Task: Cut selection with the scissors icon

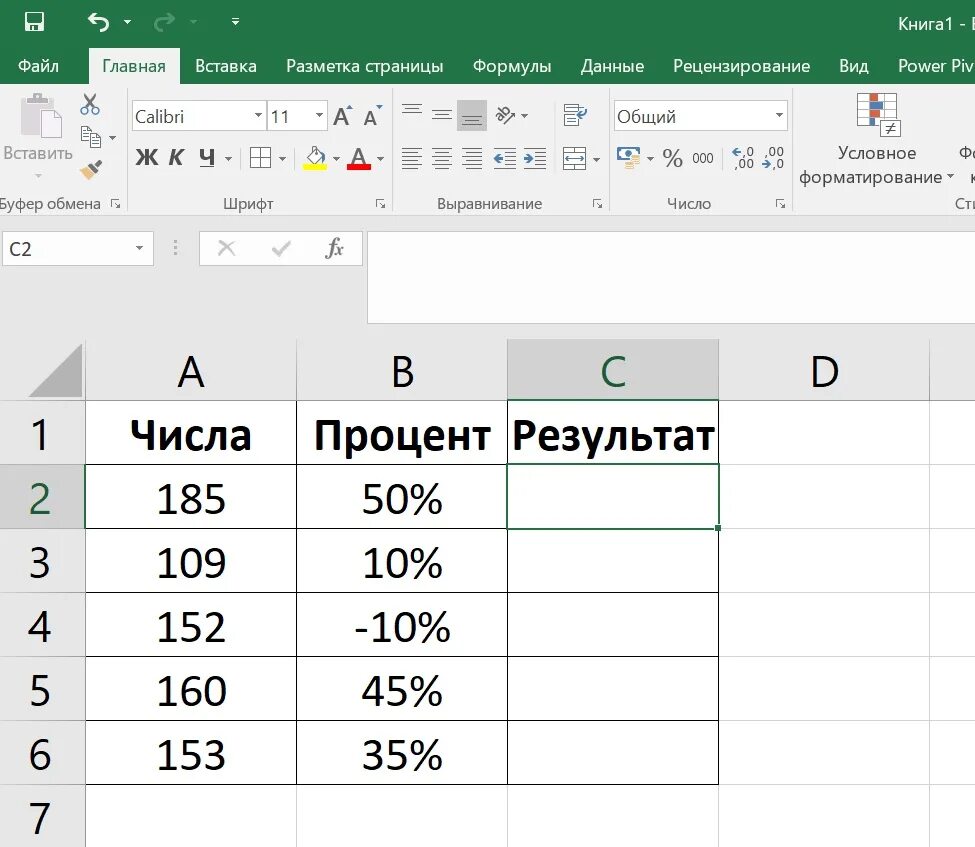Action: [x=90, y=104]
